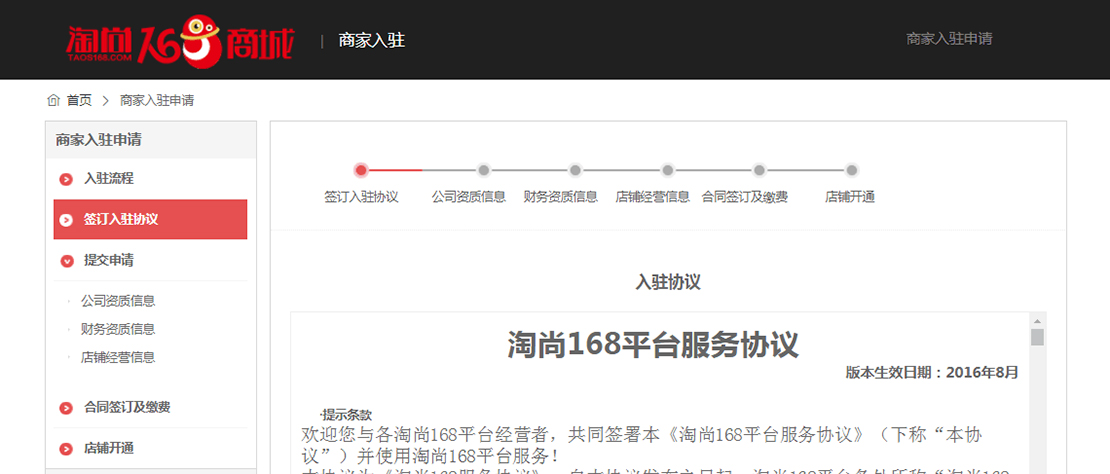Click the red 签订入驻协议 step dot
Screen dimensions: 1110x474
361,170
